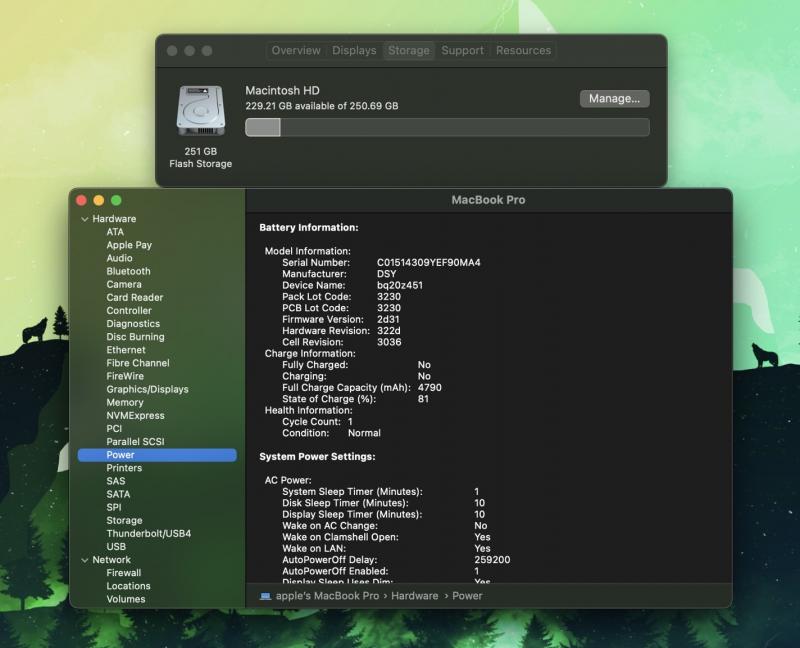The height and width of the screenshot is (648, 800).
Task: Click the State of Charge value 81
Action: coord(423,399)
